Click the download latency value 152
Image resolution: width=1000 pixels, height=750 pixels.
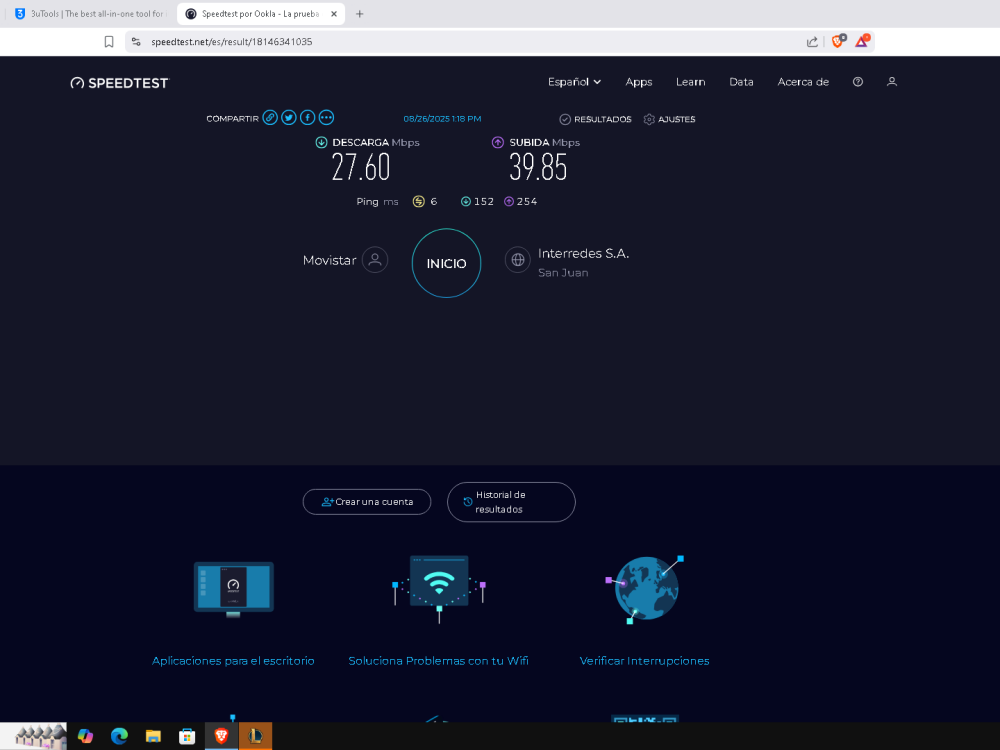[x=483, y=202]
